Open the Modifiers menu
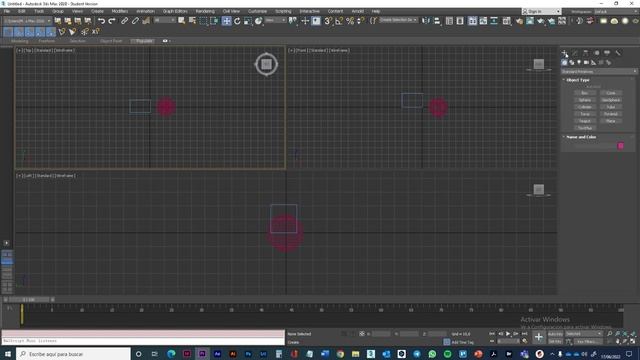 coord(120,11)
